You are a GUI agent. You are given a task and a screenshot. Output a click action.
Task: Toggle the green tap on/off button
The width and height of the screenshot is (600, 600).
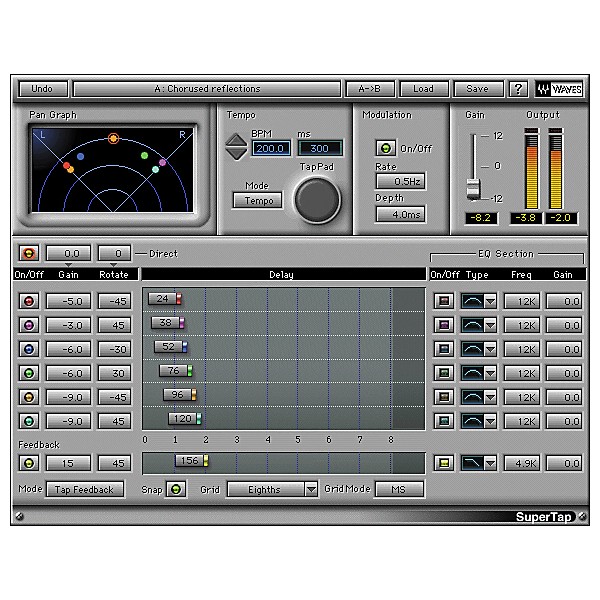click(x=29, y=373)
